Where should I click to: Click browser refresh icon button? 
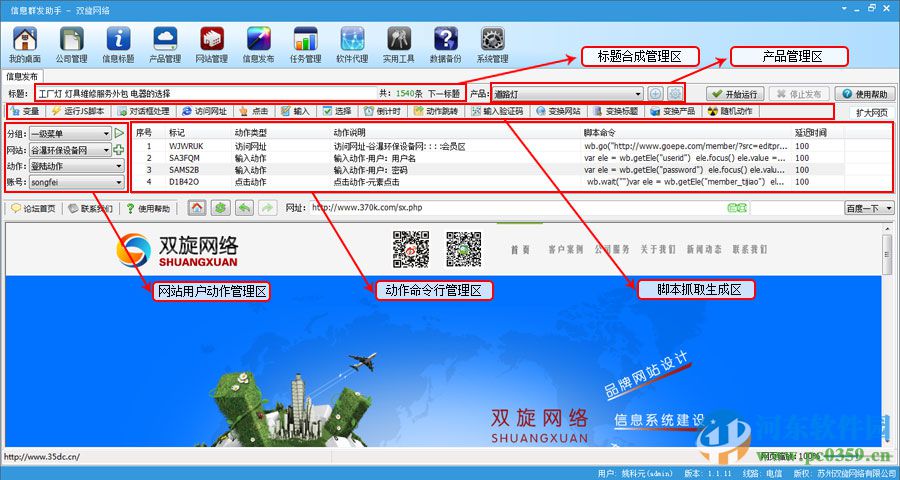coord(220,208)
